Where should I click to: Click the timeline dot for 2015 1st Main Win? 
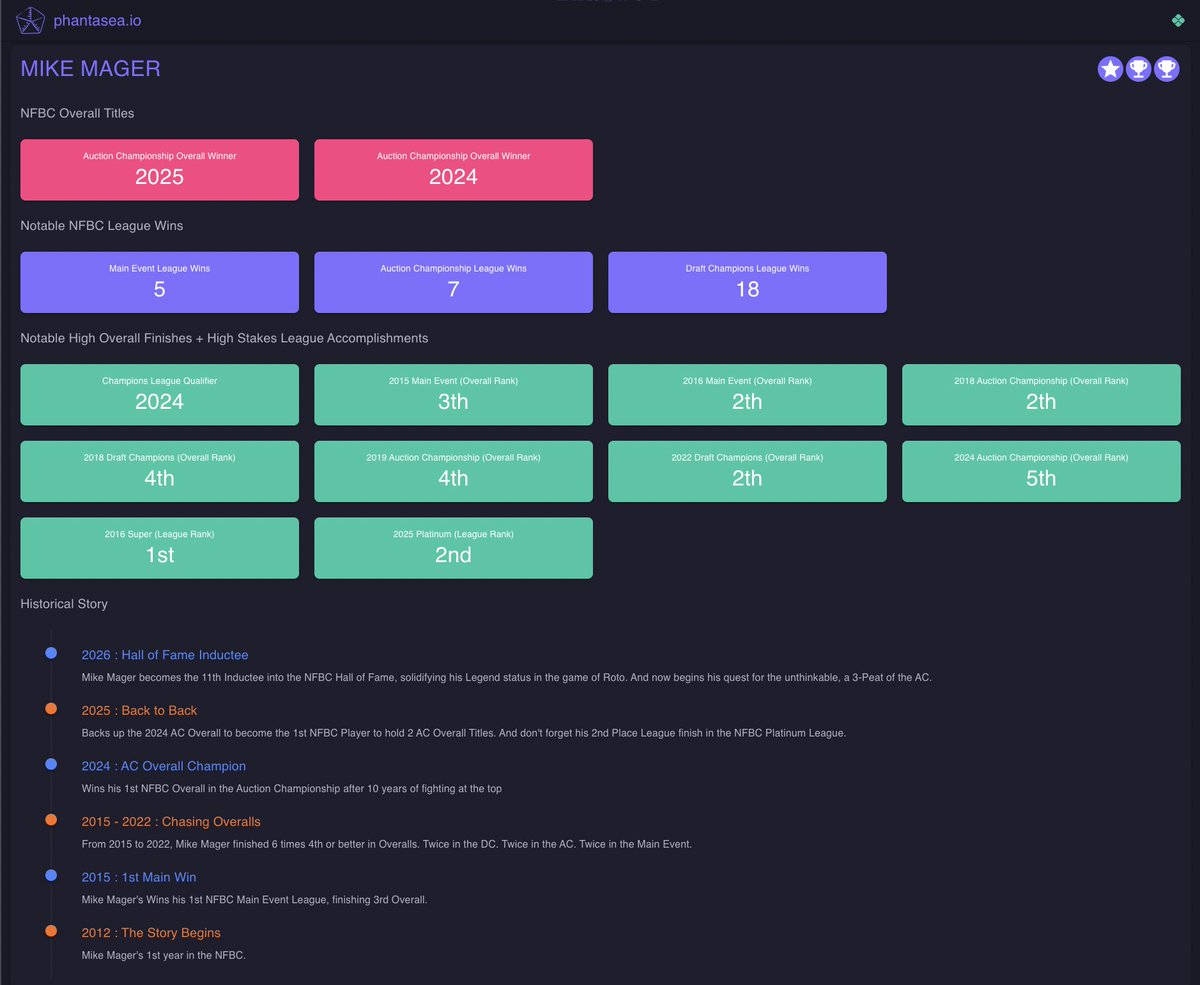coord(51,875)
